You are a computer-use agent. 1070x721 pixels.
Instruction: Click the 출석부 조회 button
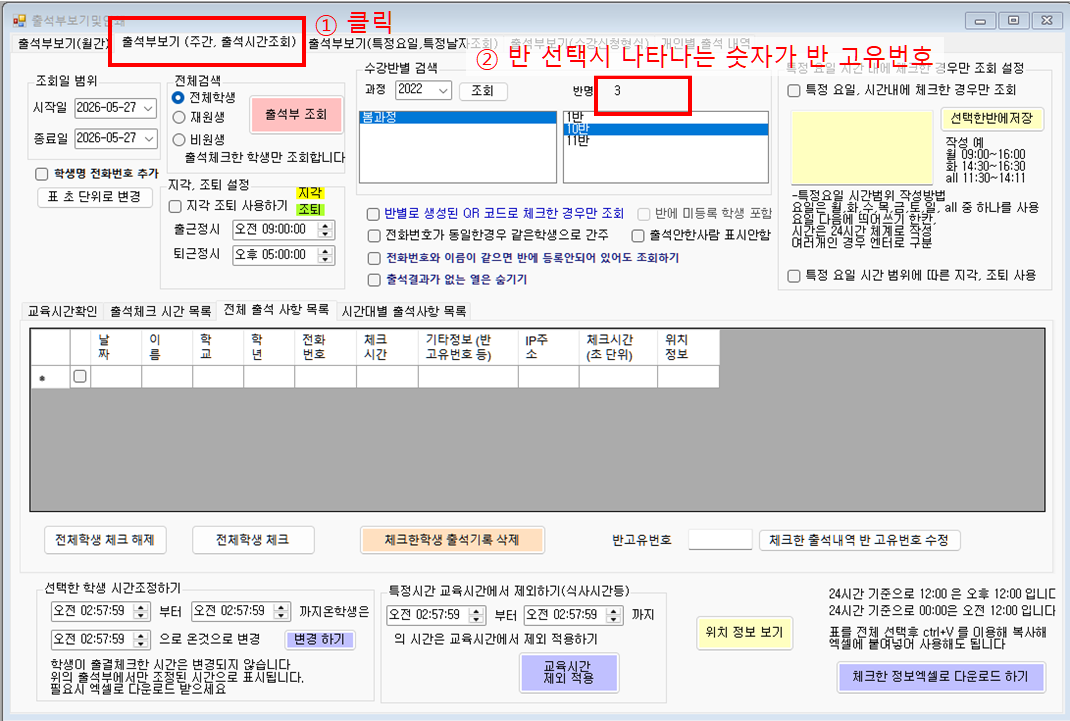tap(296, 114)
